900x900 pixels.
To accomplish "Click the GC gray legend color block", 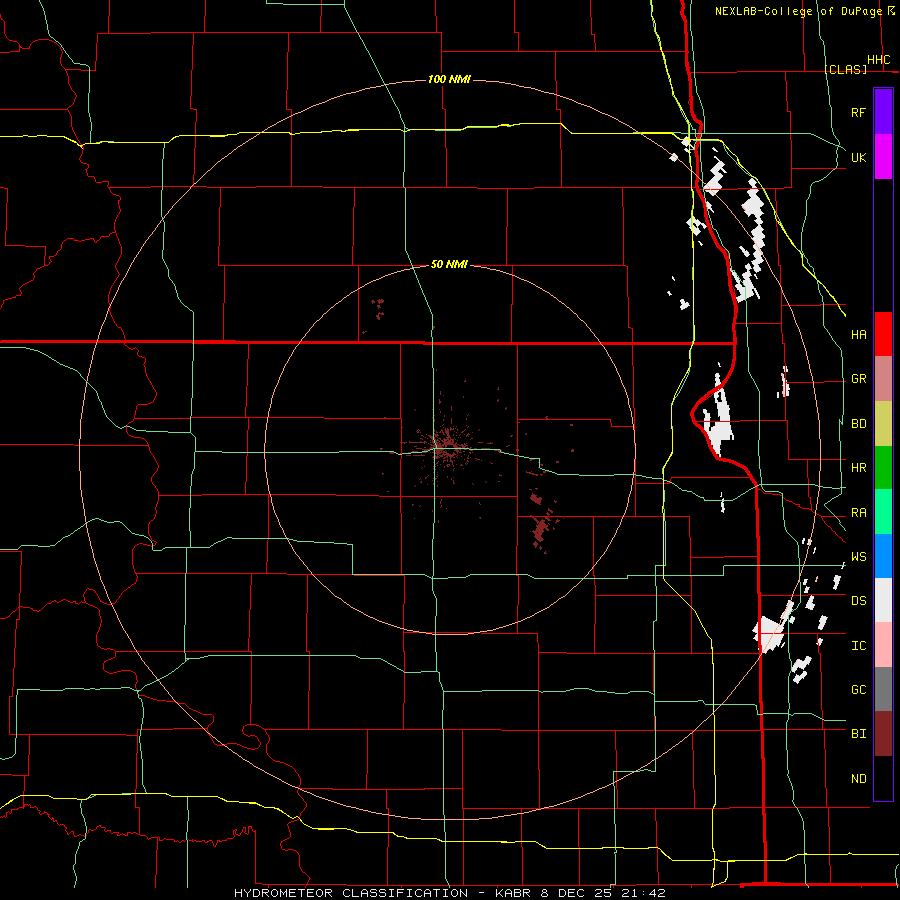I will pyautogui.click(x=883, y=689).
